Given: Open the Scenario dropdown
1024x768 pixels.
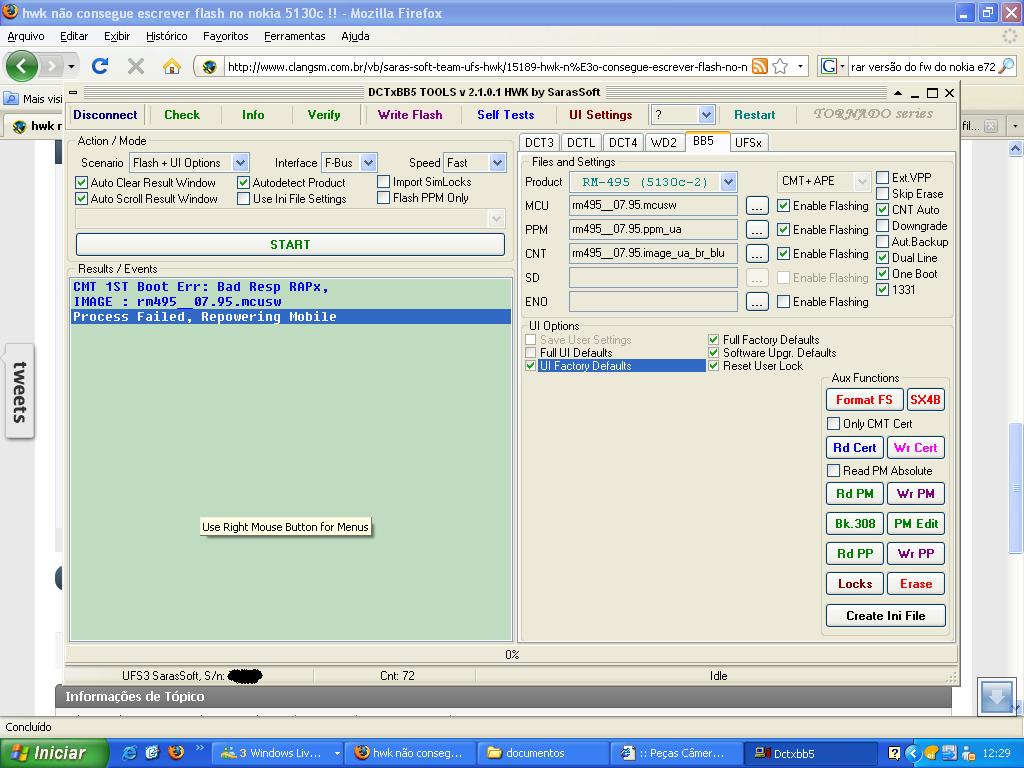Looking at the screenshot, I should click(240, 163).
